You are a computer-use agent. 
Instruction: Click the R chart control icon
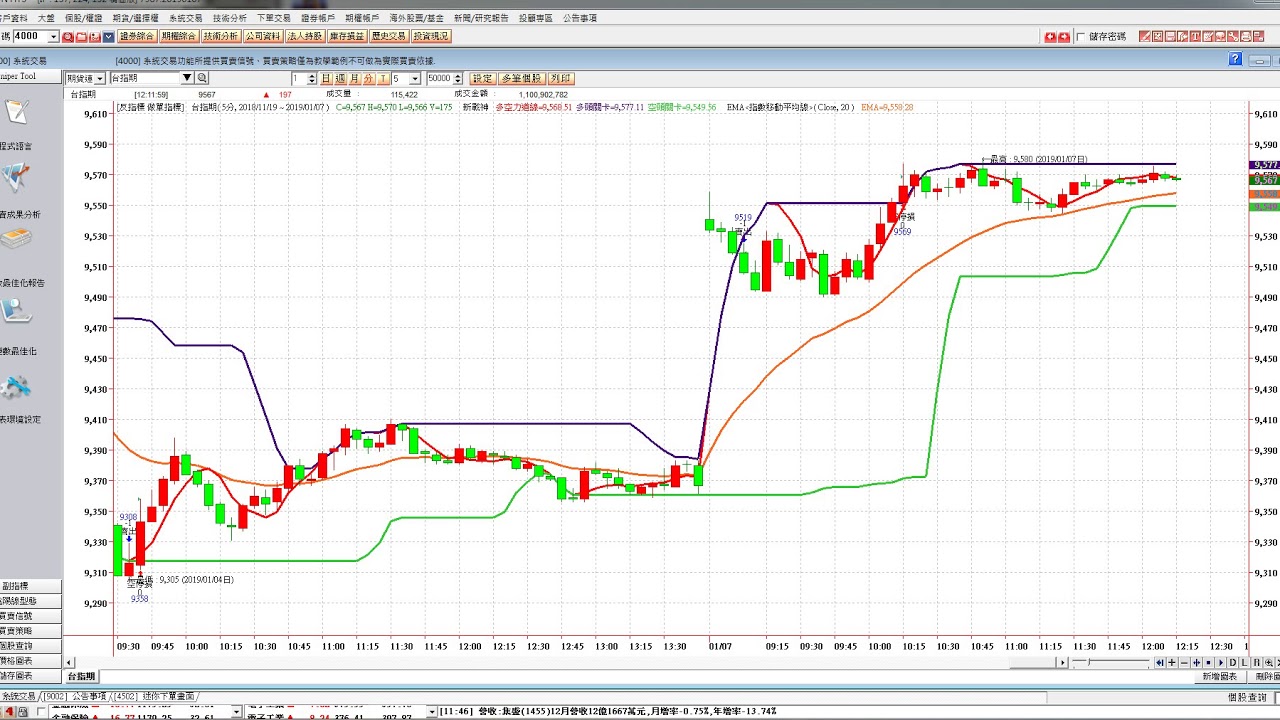coord(1256,663)
